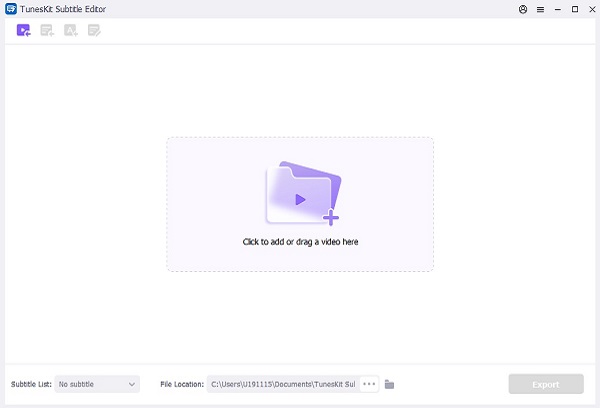Viewport: 600px width, 408px height.
Task: Click the Add text subtitle toolbar icon
Action: pos(71,30)
